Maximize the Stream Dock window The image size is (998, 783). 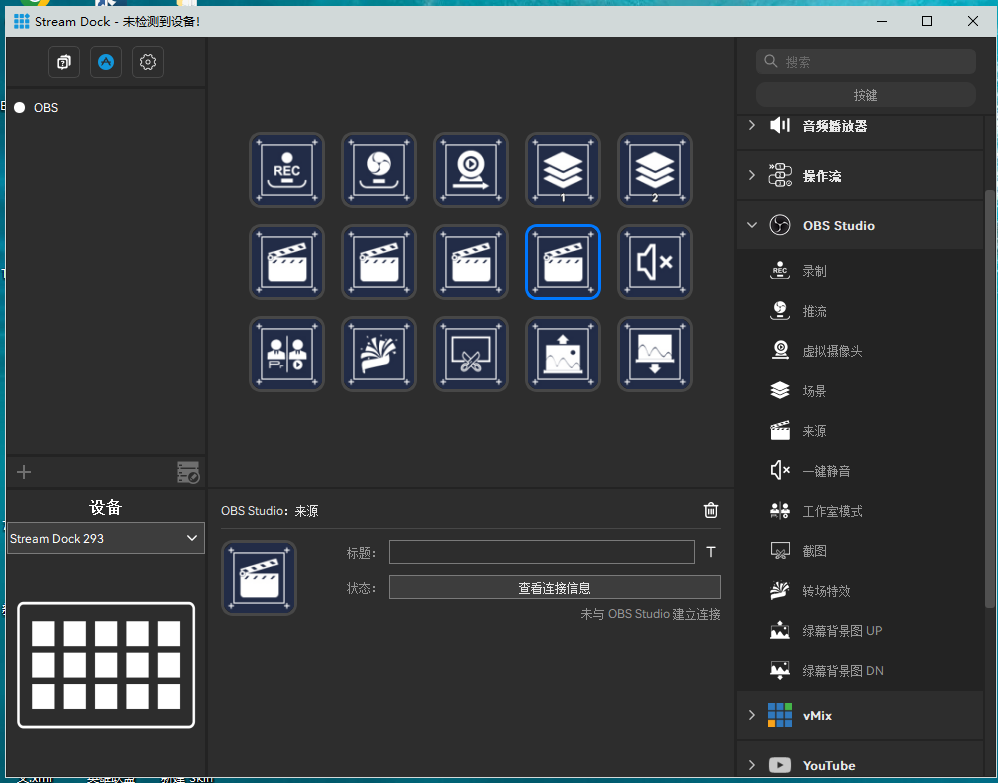tap(927, 21)
